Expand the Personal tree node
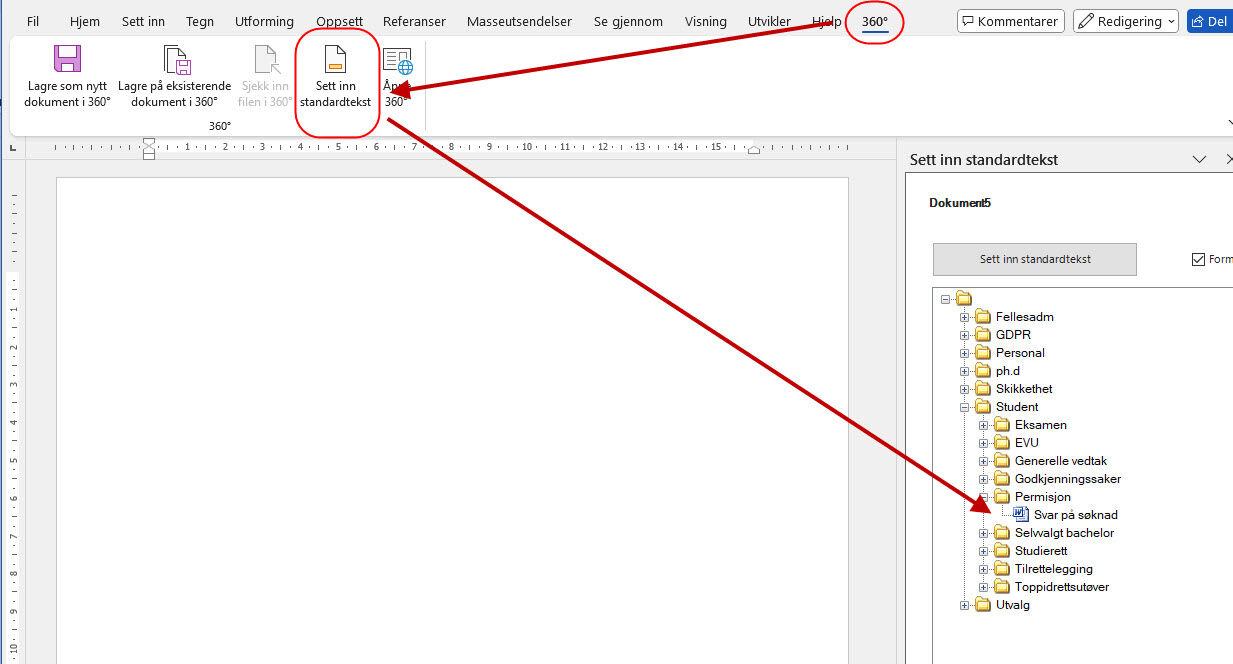1233x664 pixels. pyautogui.click(x=965, y=353)
